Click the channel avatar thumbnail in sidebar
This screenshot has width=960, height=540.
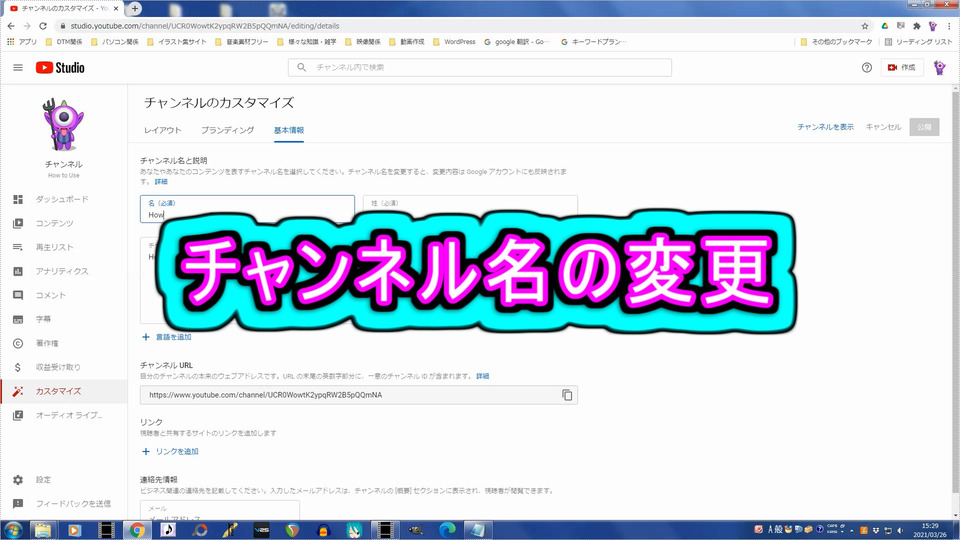(63, 125)
